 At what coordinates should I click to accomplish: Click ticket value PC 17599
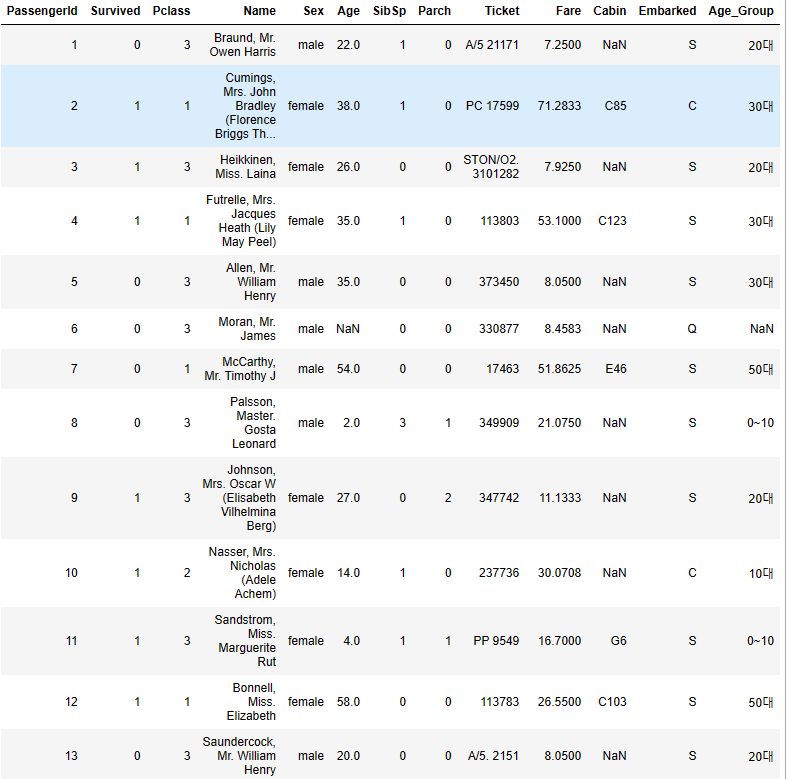pyautogui.click(x=492, y=106)
